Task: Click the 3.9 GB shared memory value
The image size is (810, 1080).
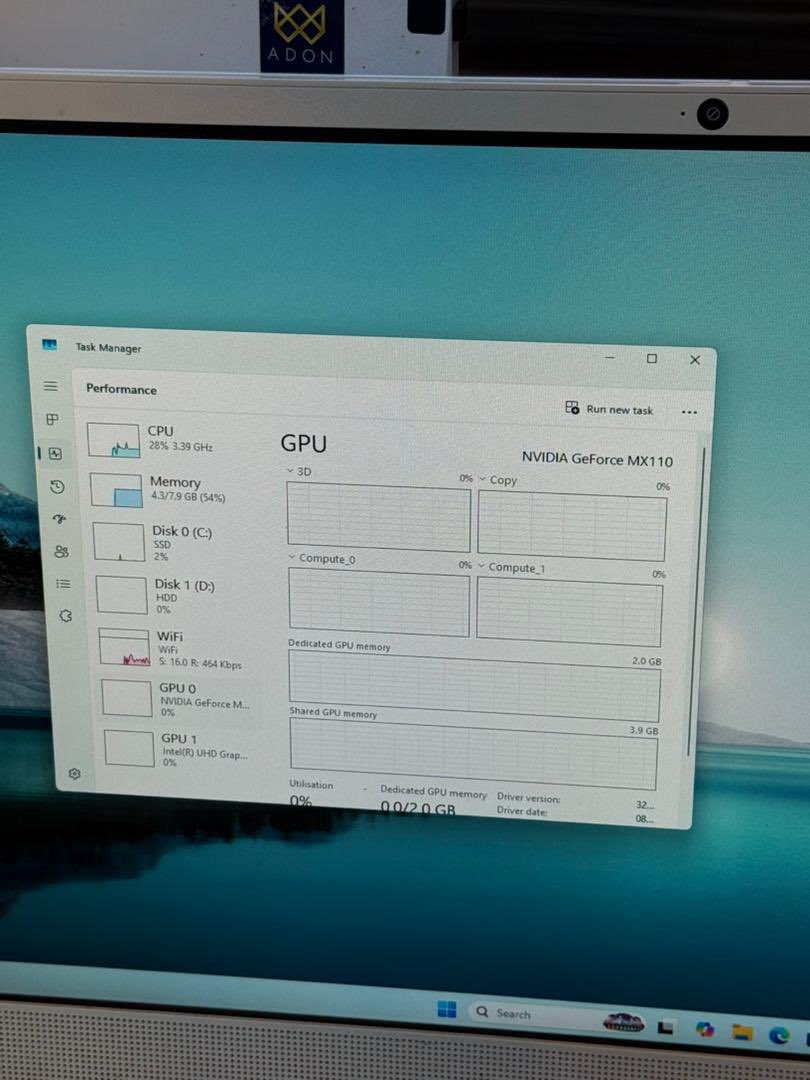Action: point(643,730)
